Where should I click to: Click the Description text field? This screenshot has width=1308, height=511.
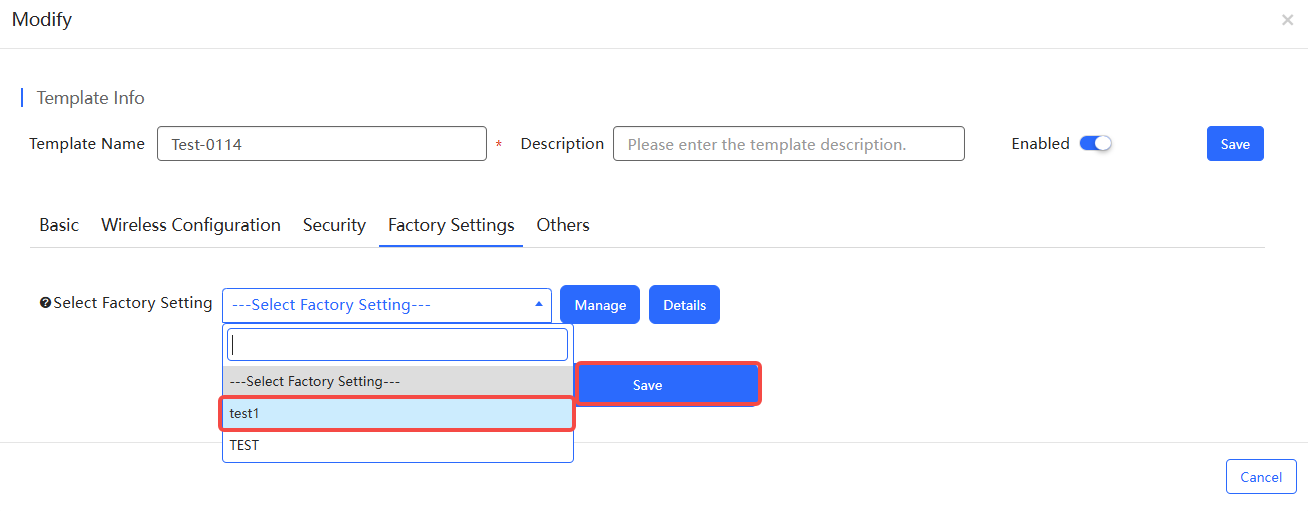coord(789,144)
